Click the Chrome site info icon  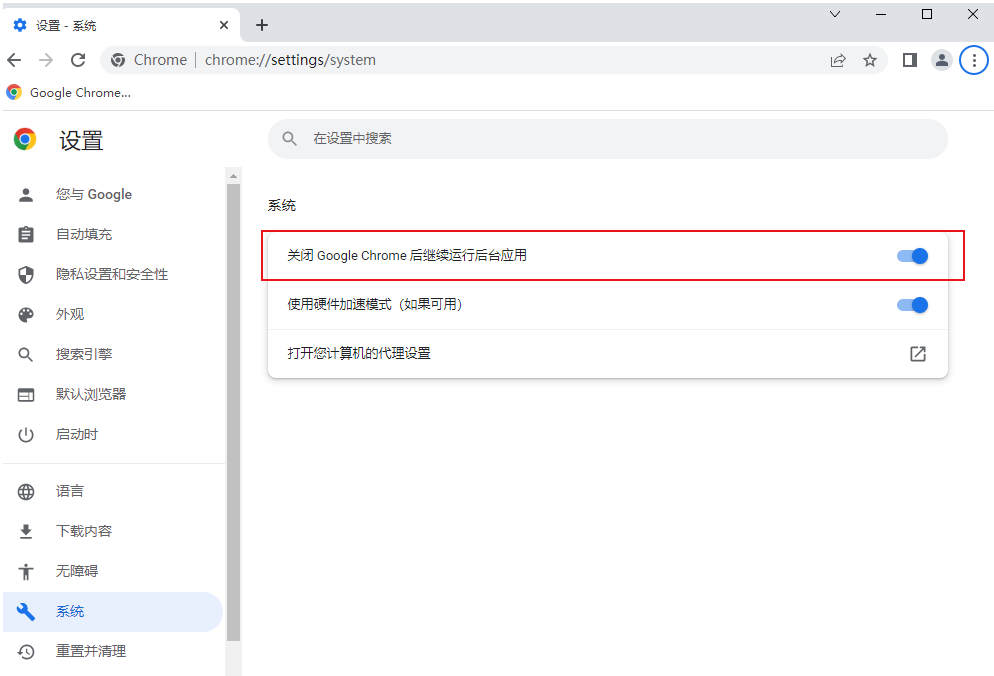coord(118,60)
